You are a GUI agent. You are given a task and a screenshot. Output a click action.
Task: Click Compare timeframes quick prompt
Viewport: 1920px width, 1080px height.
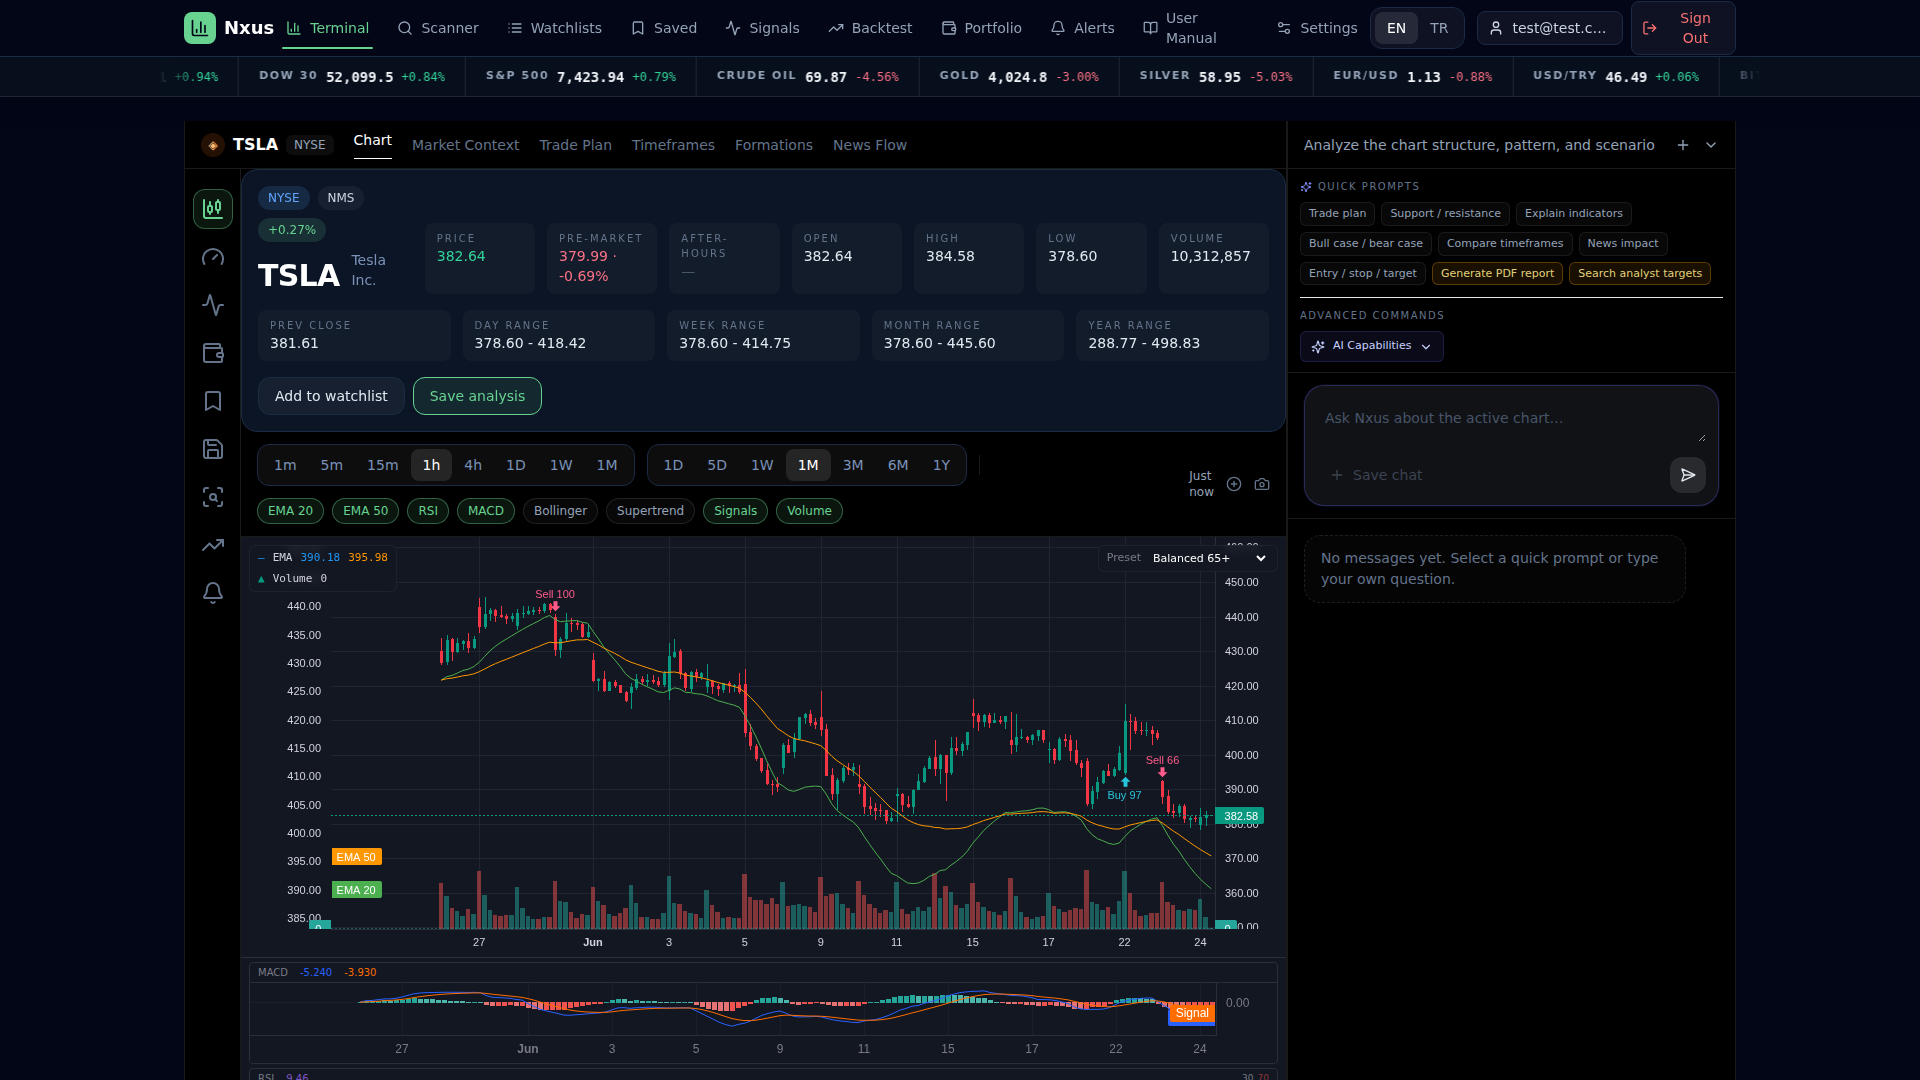pos(1504,244)
